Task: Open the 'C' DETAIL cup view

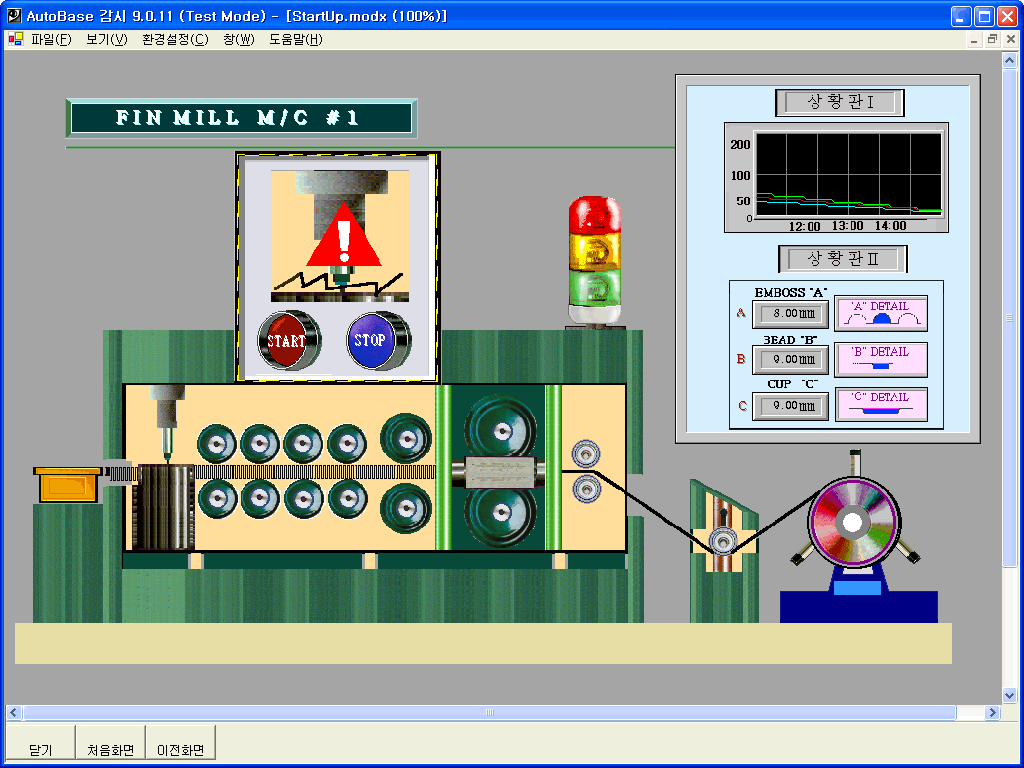Action: (x=881, y=404)
